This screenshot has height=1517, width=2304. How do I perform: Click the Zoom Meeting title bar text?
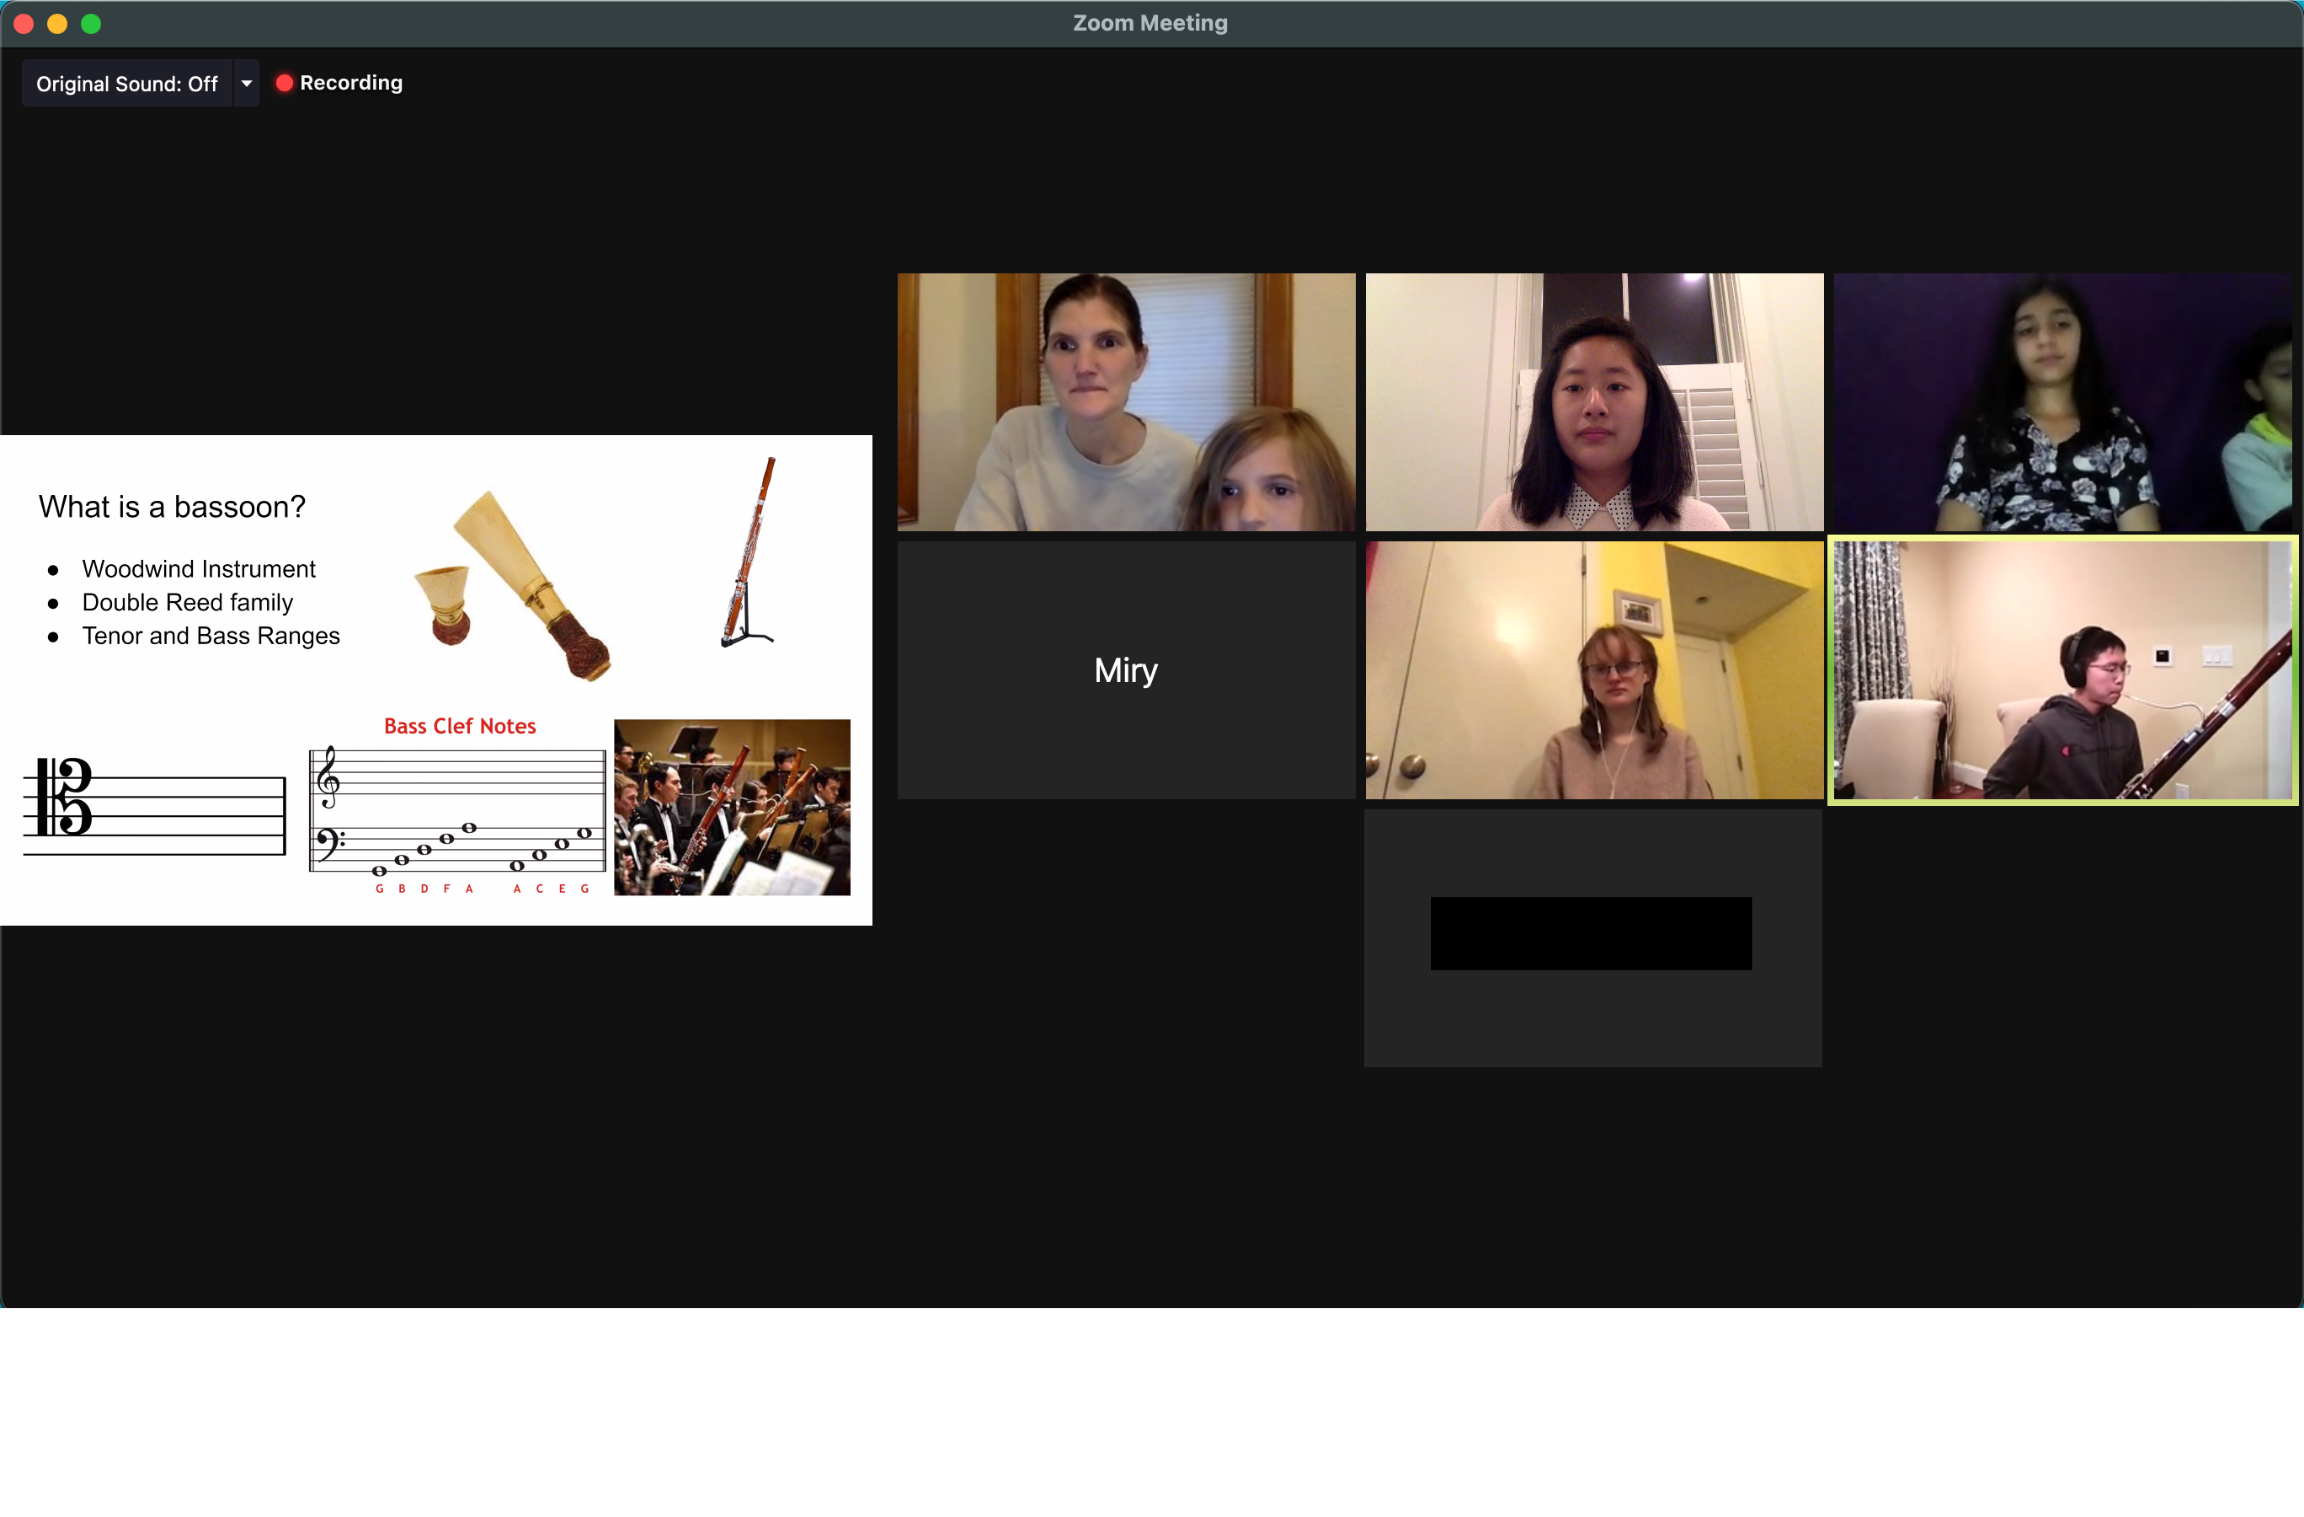(x=1150, y=23)
